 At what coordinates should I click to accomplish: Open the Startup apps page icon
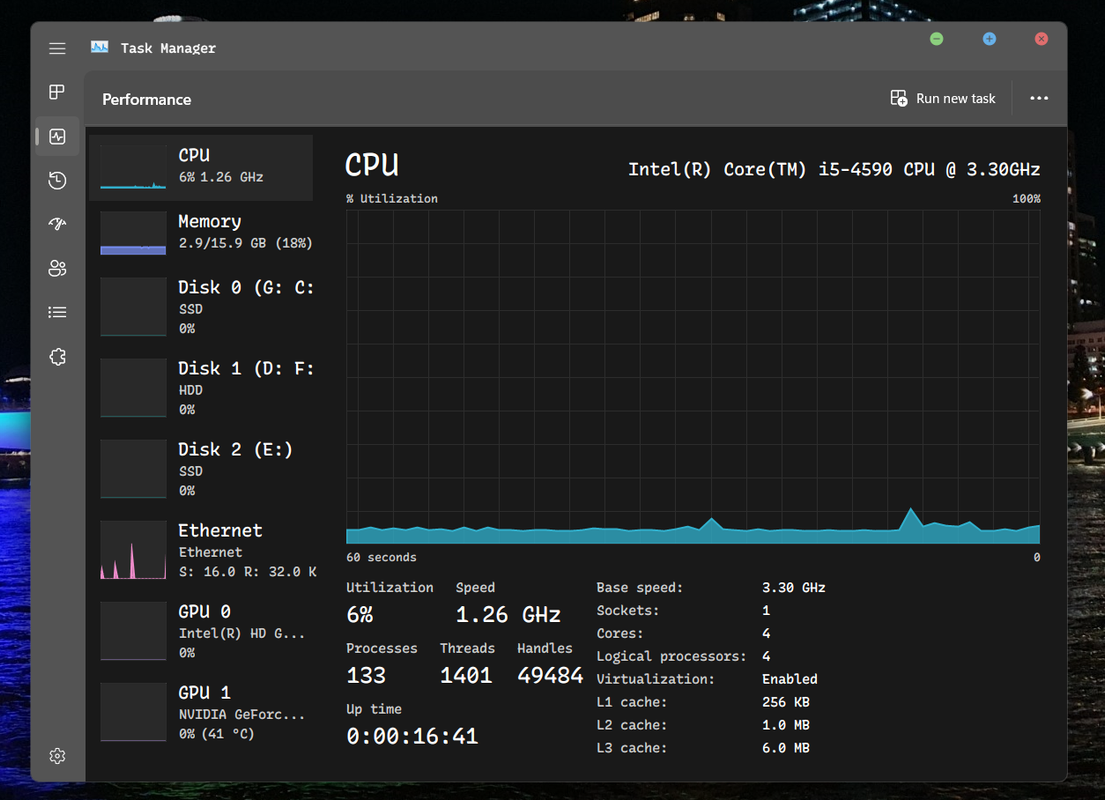point(57,224)
